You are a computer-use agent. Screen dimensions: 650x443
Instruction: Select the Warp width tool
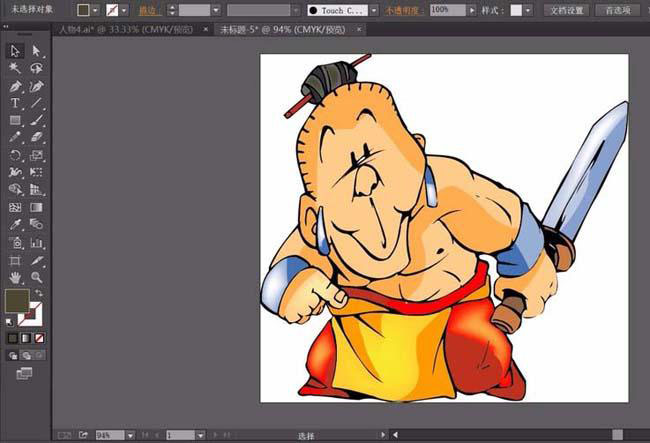point(15,172)
